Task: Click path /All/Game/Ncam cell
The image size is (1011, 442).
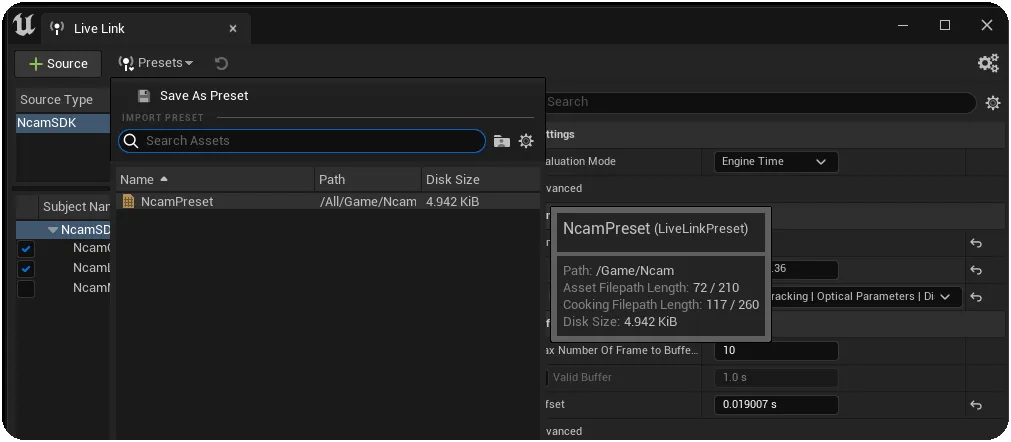Action: click(368, 201)
